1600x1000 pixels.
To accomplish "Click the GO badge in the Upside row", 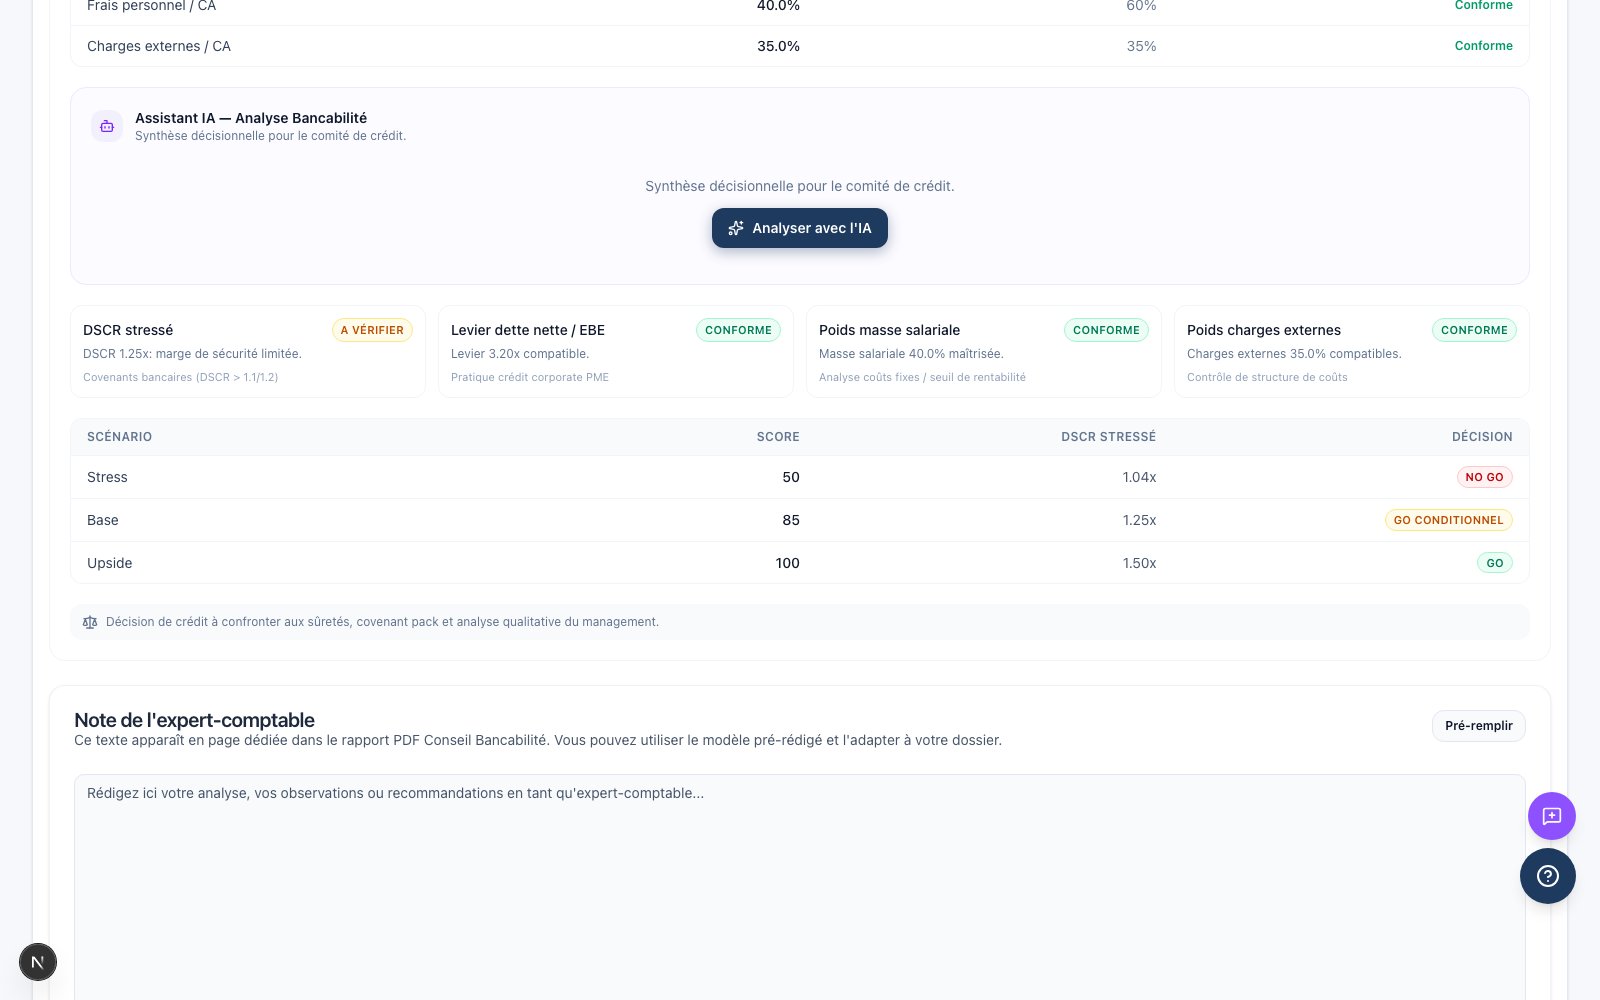I will tap(1494, 563).
